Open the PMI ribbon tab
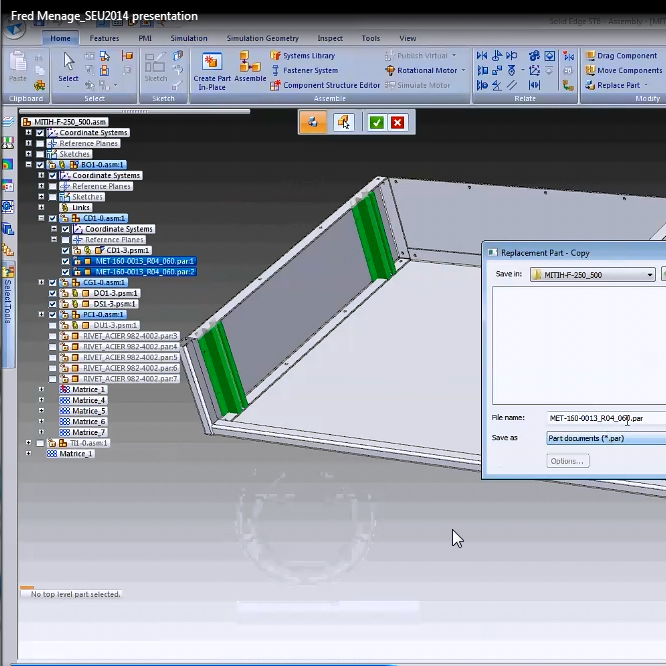The image size is (666, 666). click(x=145, y=38)
